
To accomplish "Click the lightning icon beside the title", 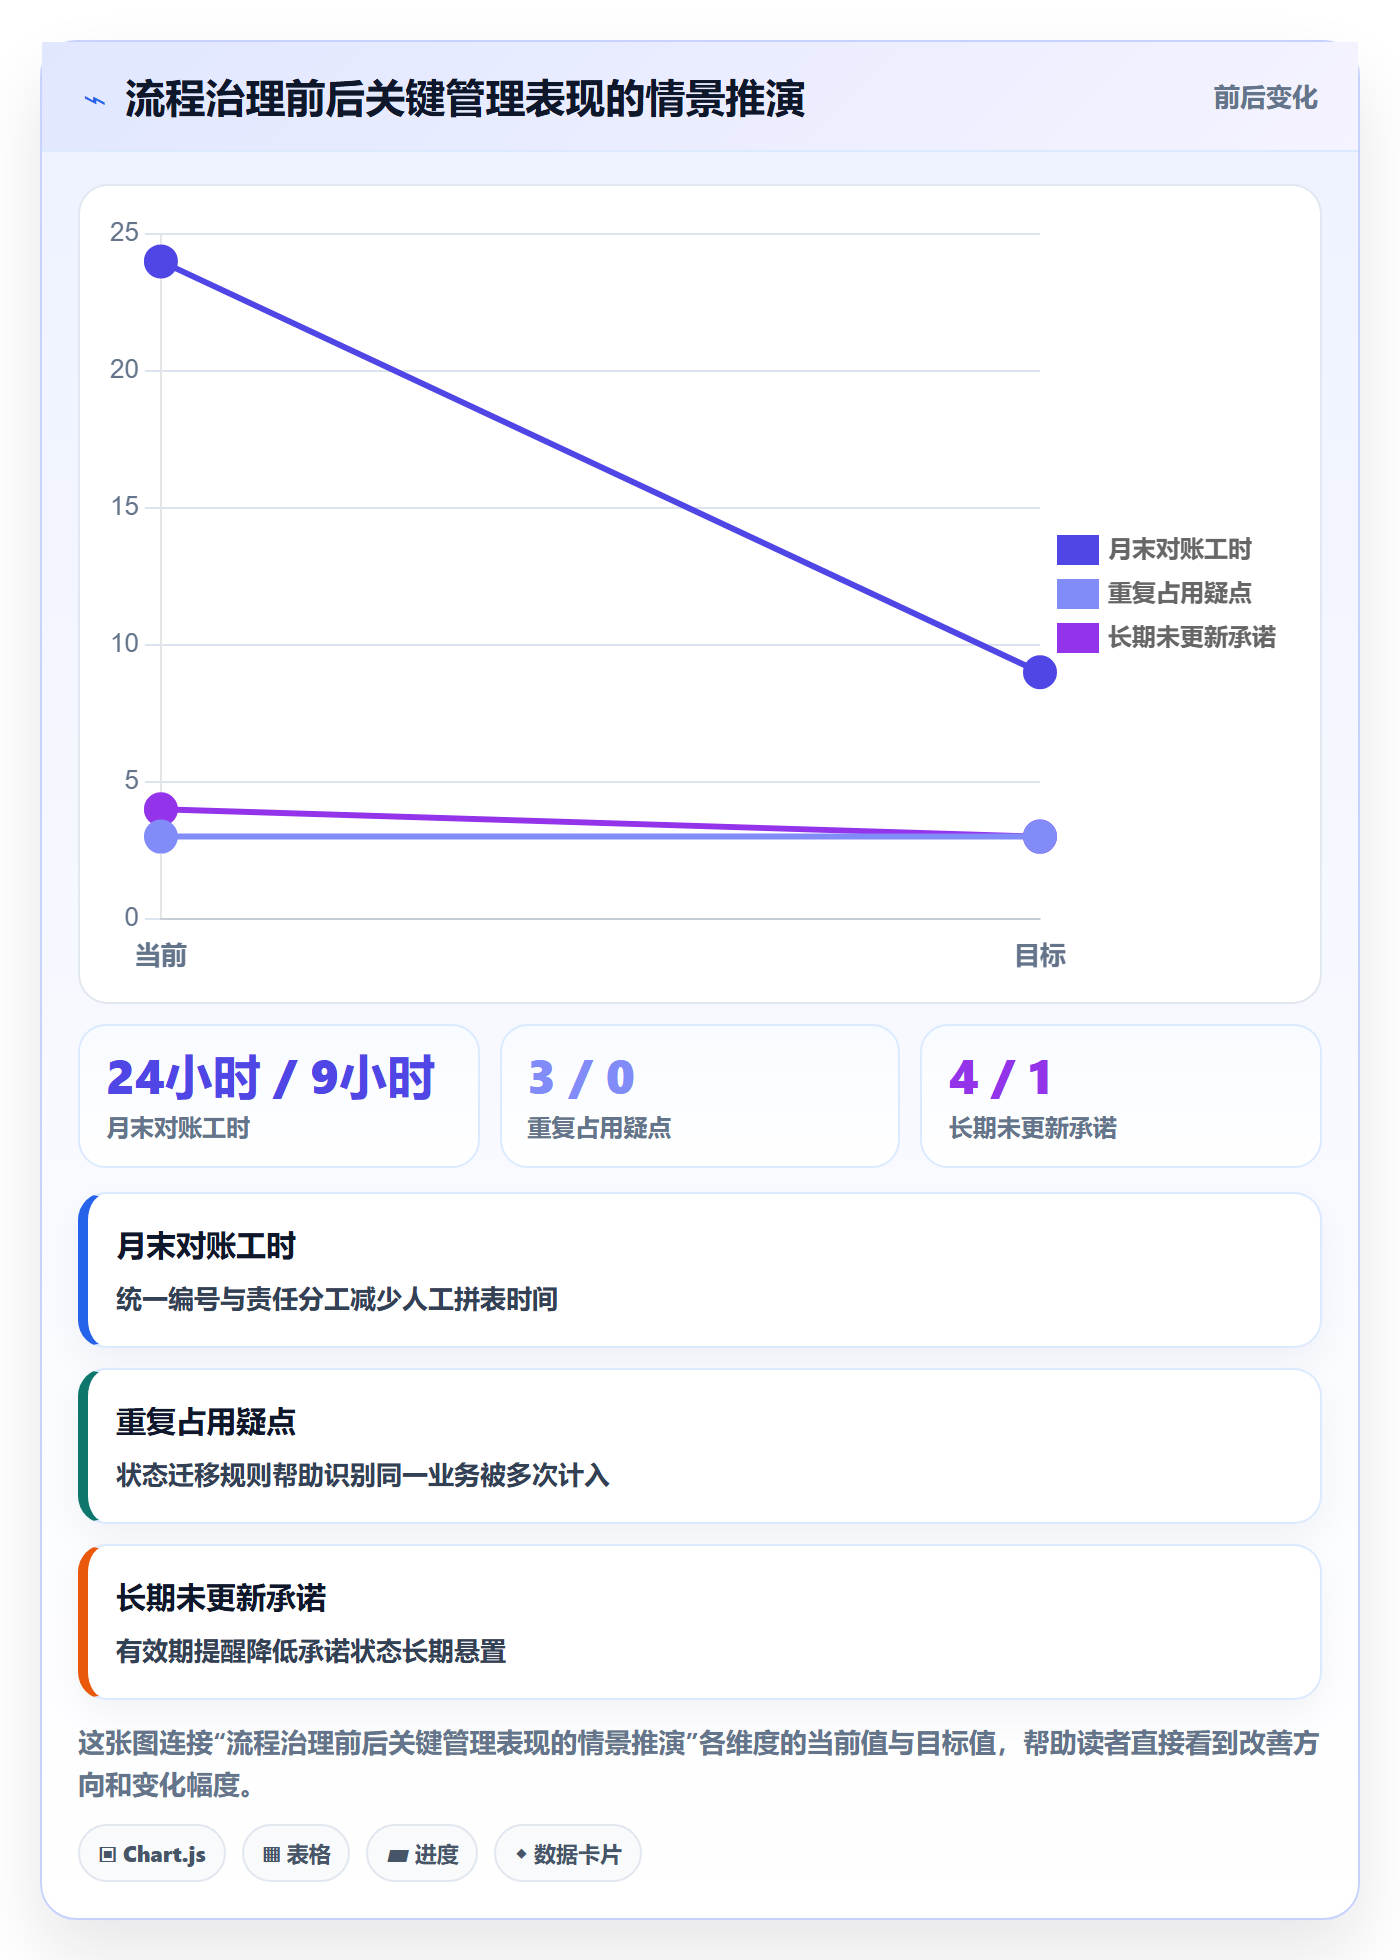I will [95, 100].
